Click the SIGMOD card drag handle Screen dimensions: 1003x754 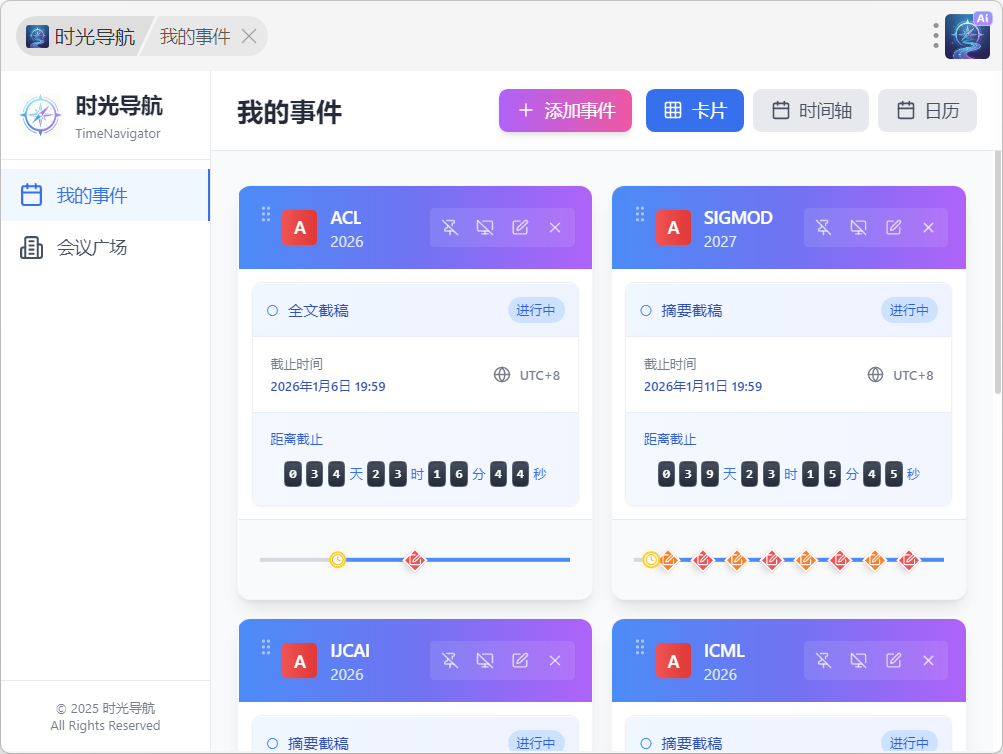(640, 214)
